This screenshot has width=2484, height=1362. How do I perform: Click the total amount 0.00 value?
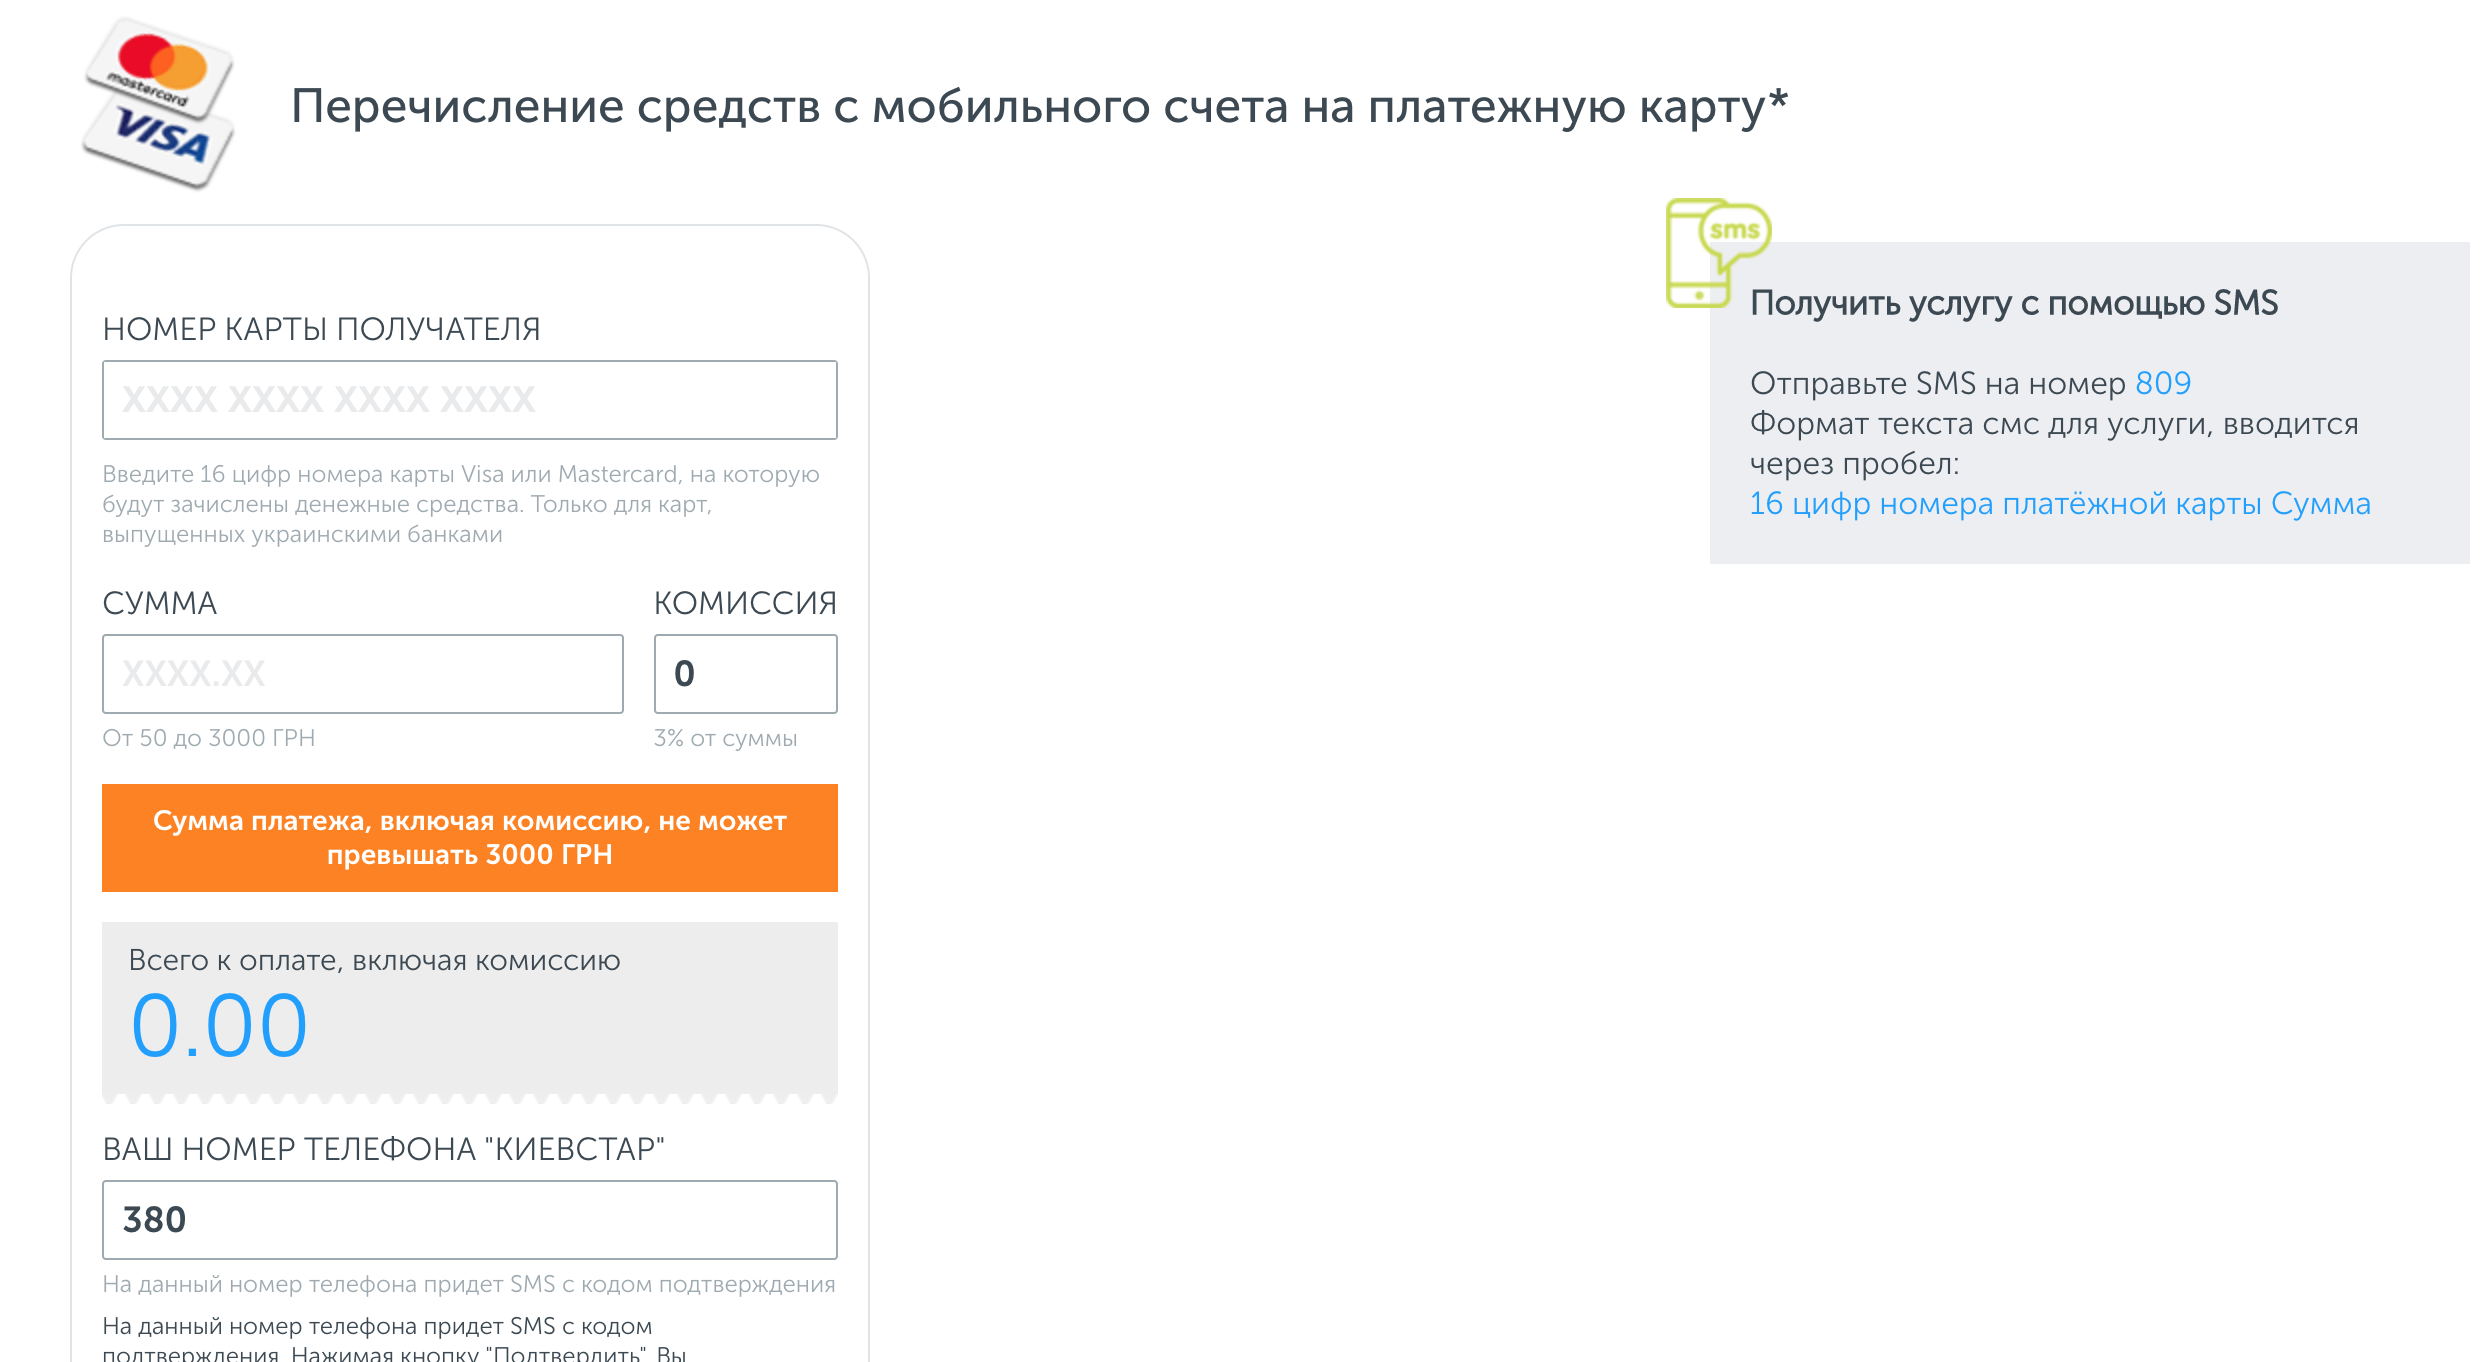219,1026
